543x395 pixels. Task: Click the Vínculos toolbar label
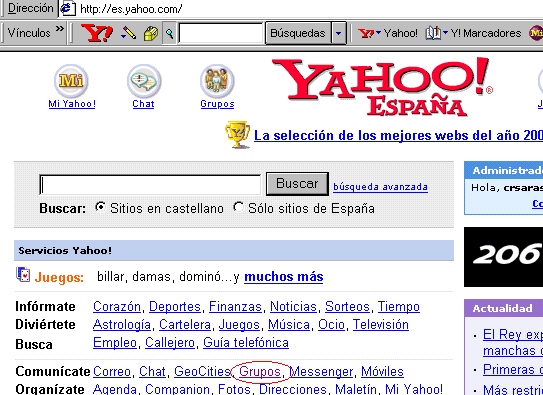29,33
